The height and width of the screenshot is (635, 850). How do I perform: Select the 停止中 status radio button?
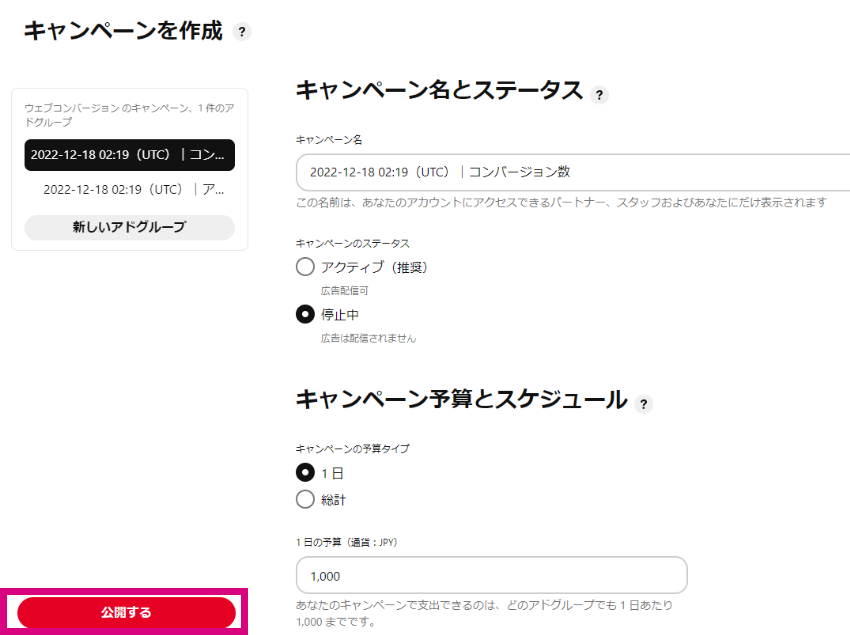(x=305, y=314)
